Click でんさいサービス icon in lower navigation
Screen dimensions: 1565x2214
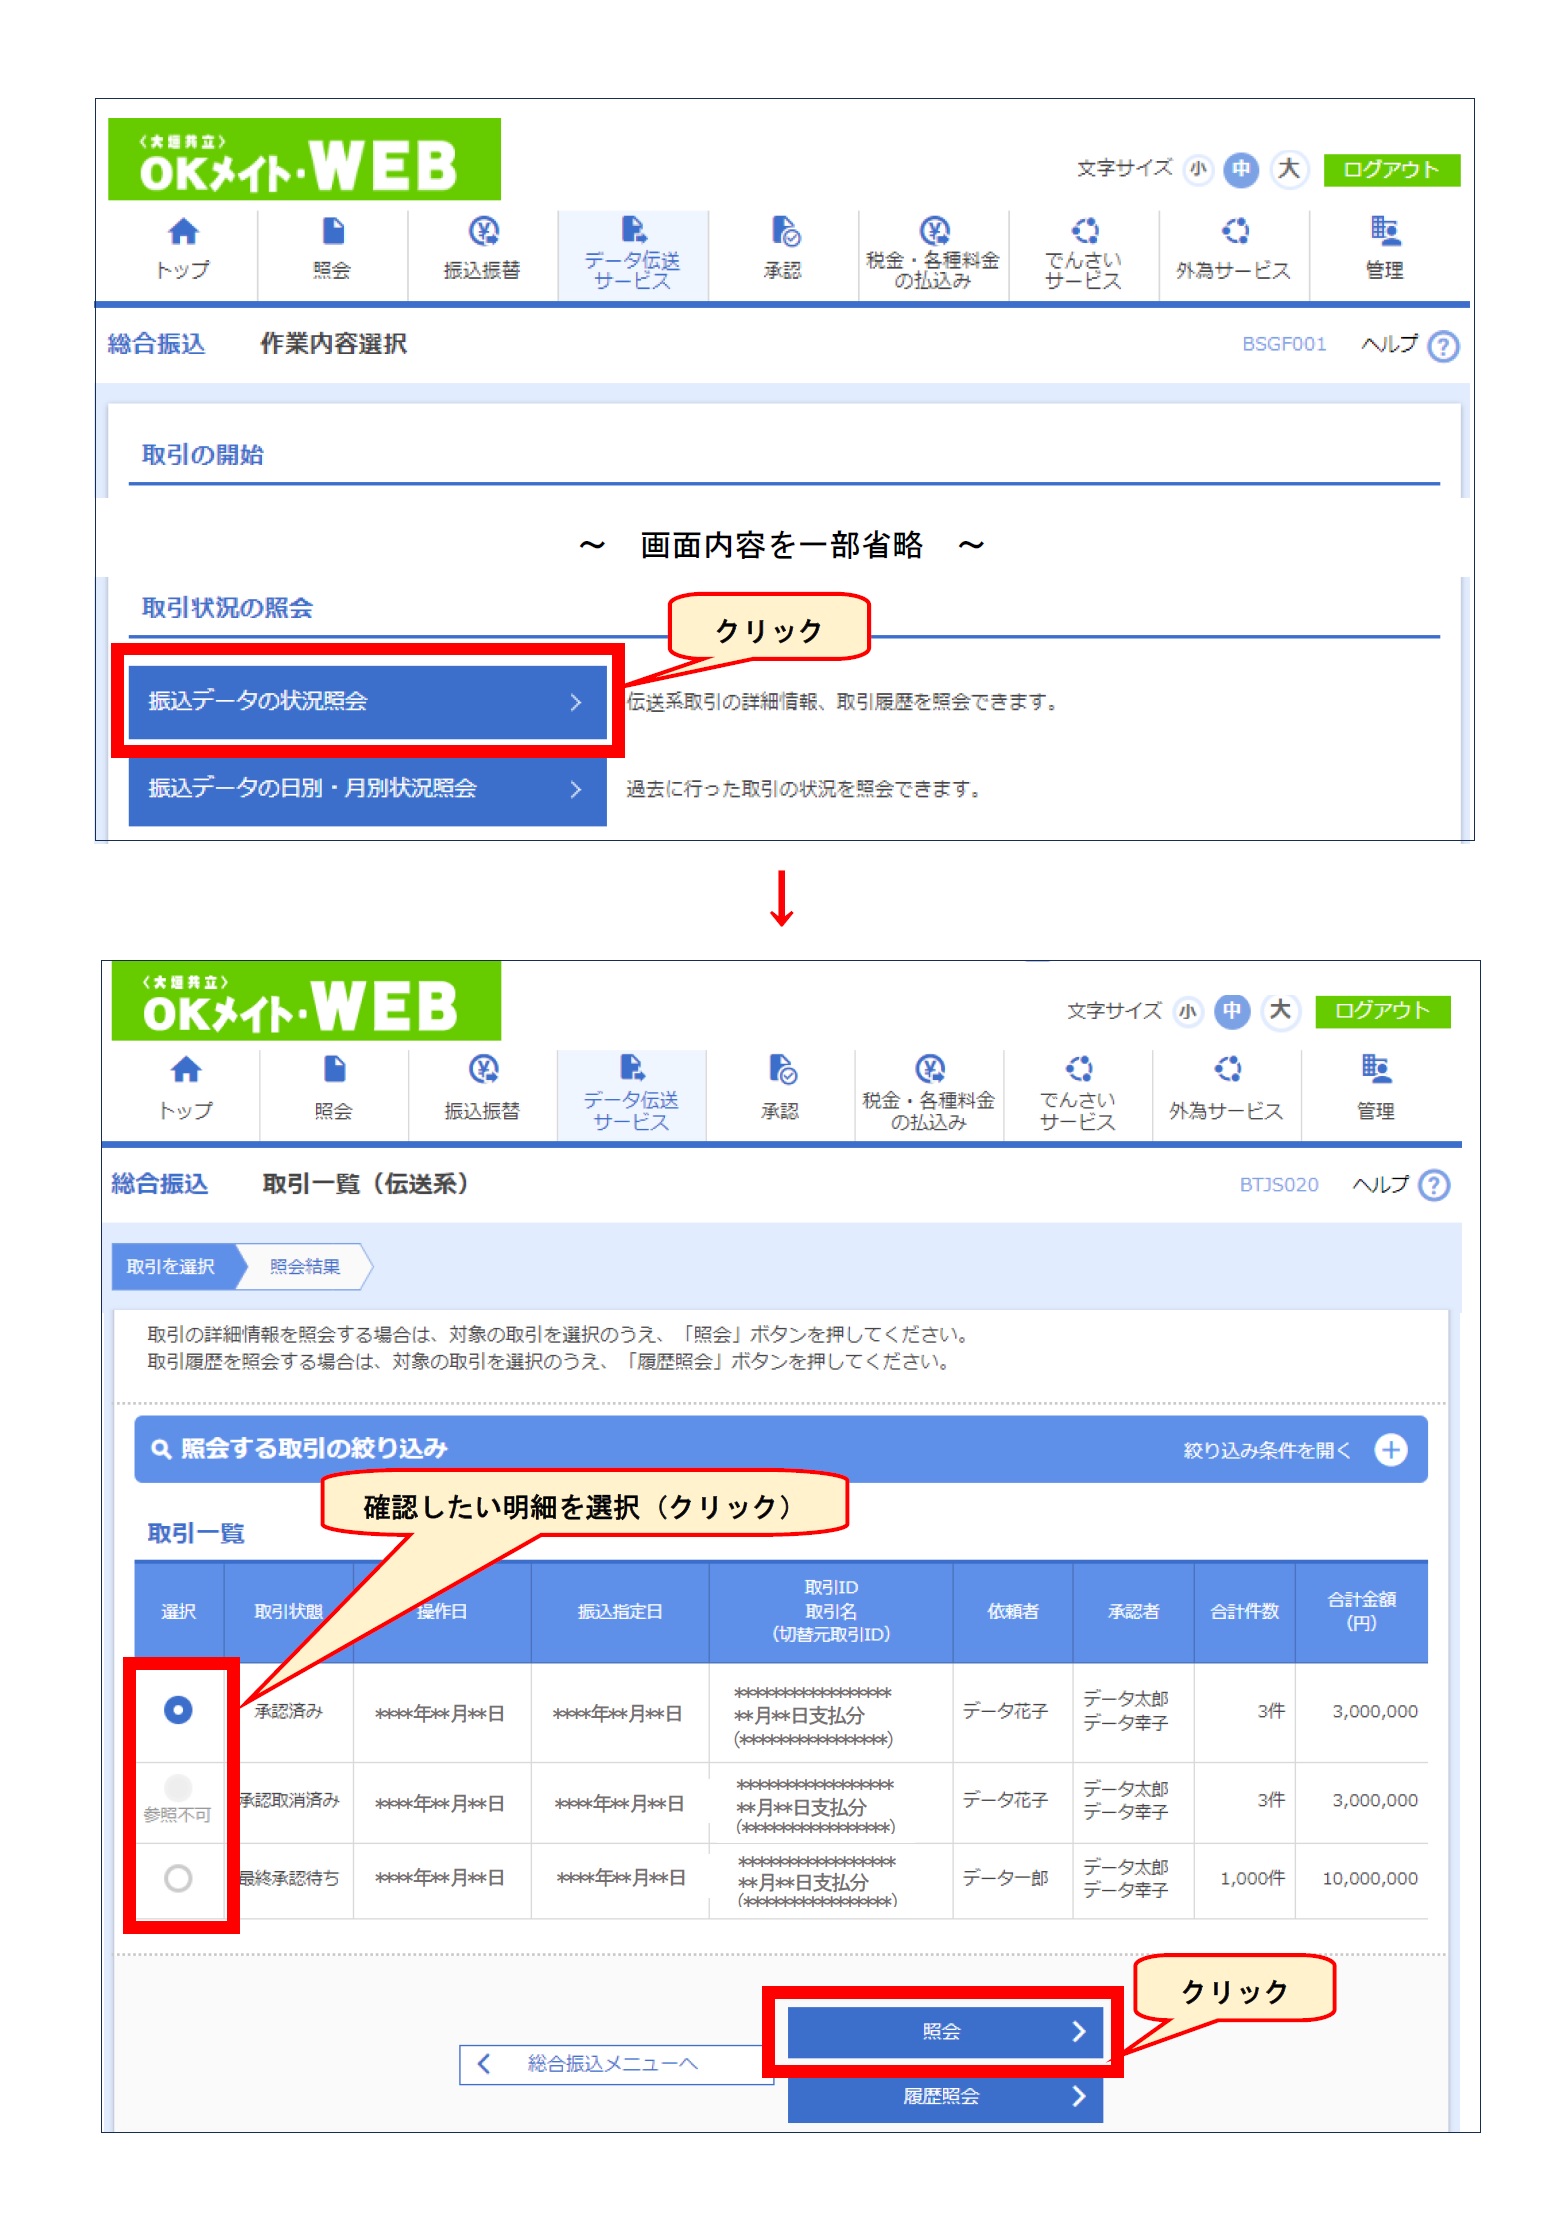pos(1078,1069)
